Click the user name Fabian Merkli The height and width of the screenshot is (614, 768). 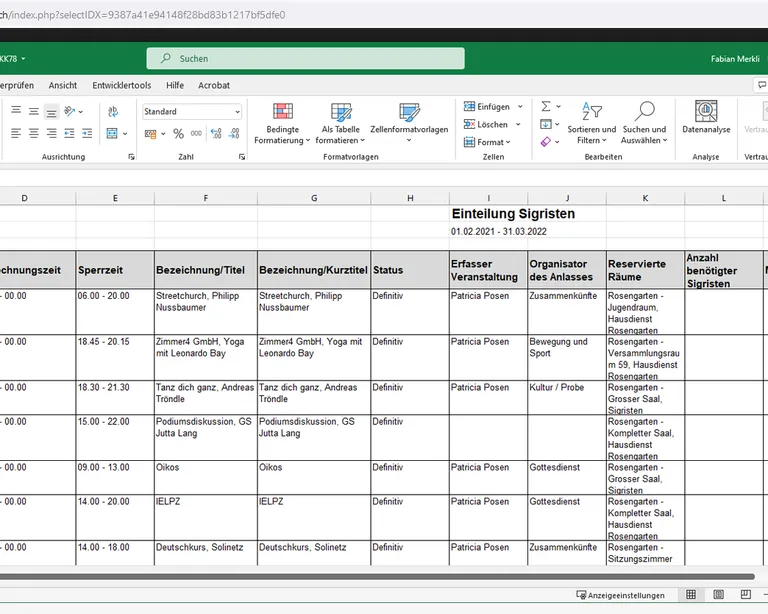(x=735, y=59)
